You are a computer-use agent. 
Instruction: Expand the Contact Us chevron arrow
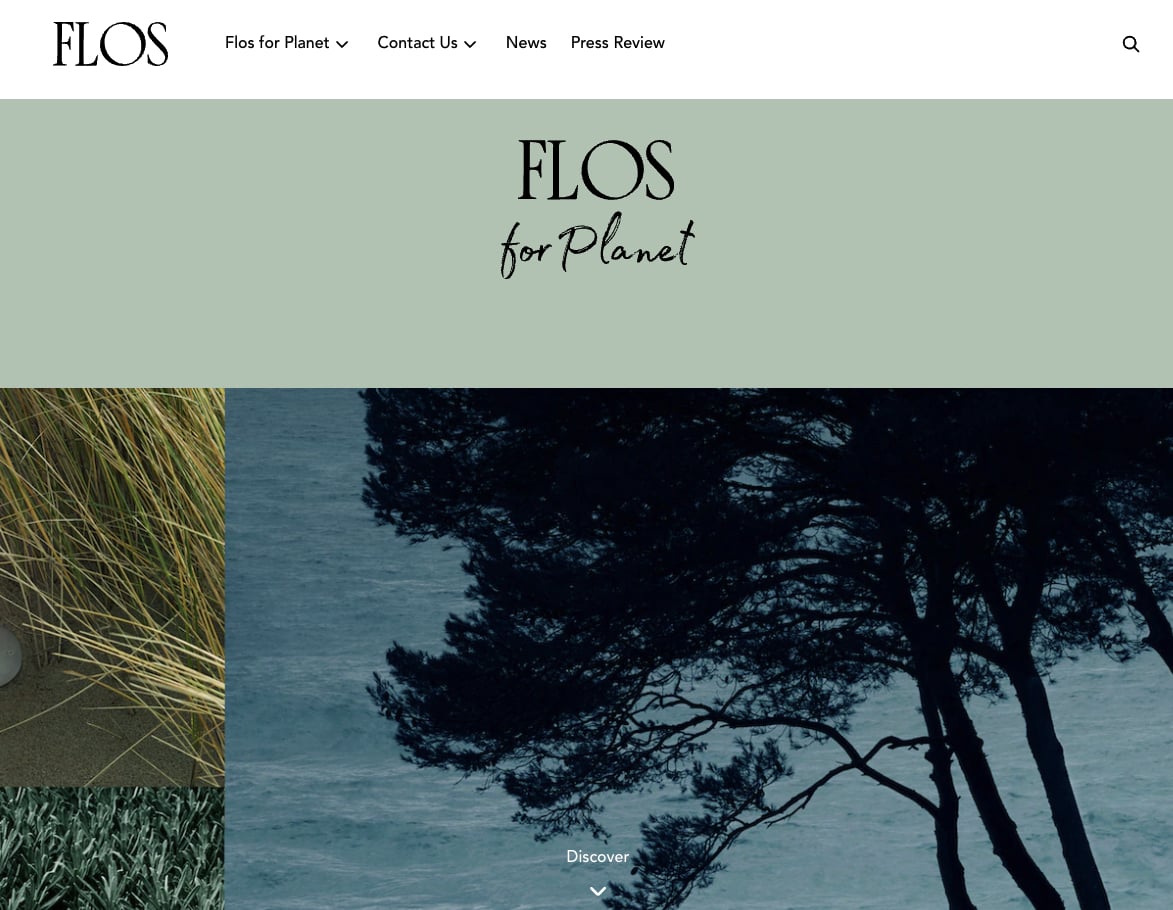[470, 44]
